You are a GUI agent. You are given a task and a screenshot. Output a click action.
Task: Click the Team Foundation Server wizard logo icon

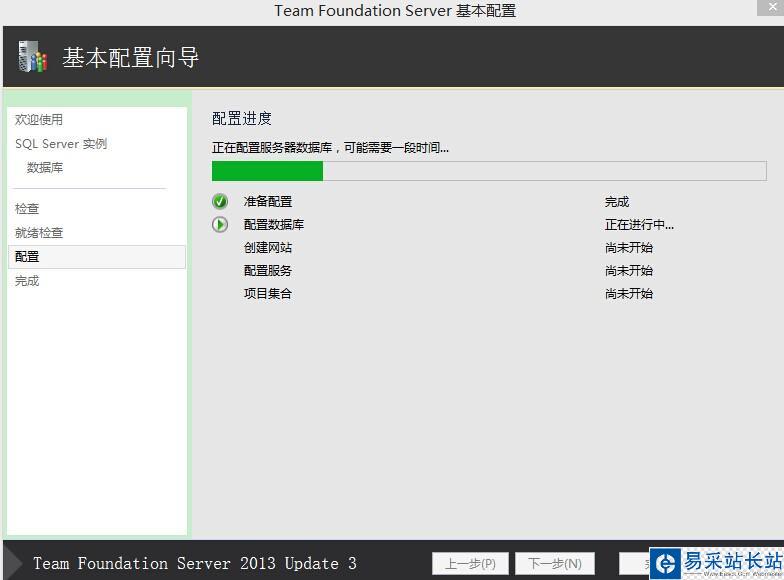(32, 56)
